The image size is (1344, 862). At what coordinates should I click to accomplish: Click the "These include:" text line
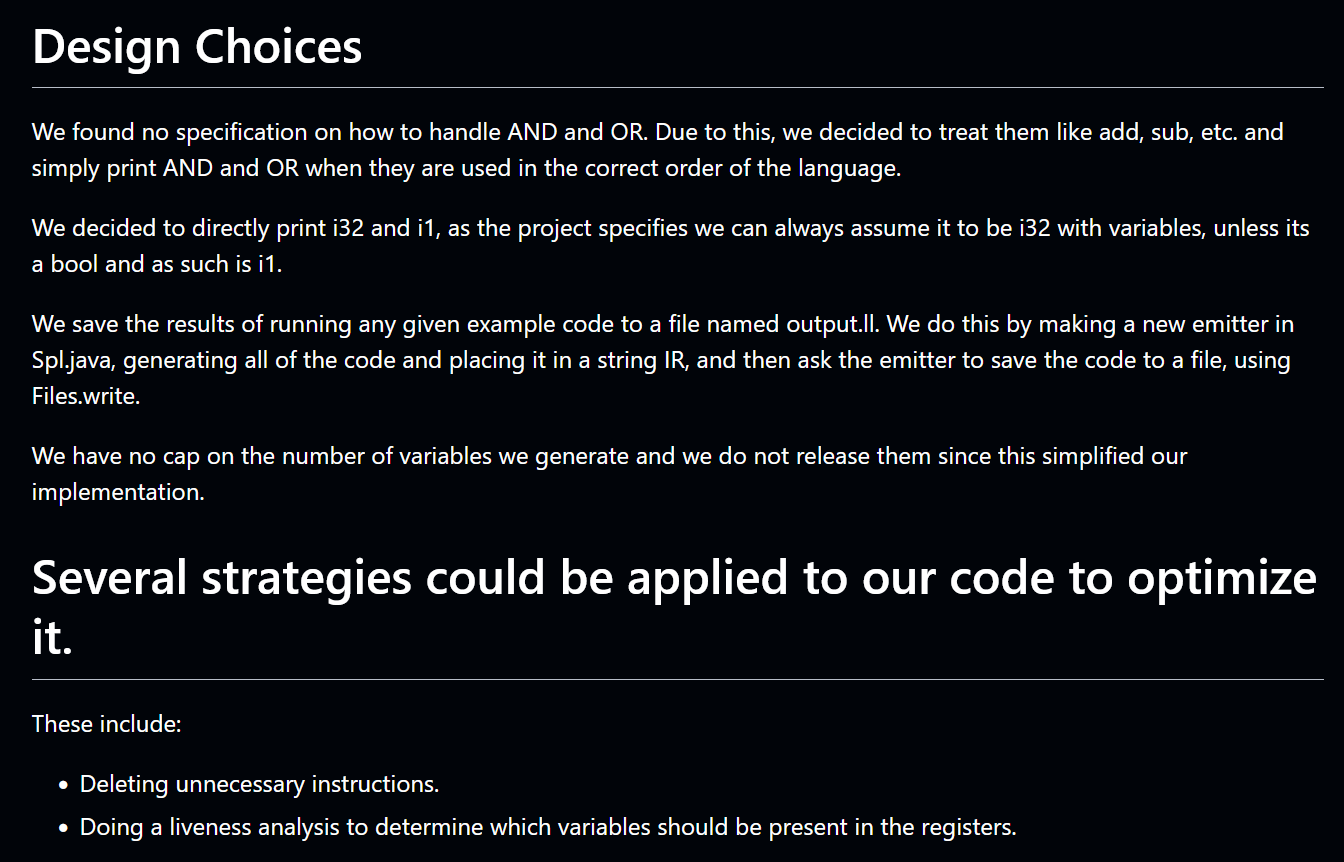[x=106, y=724]
